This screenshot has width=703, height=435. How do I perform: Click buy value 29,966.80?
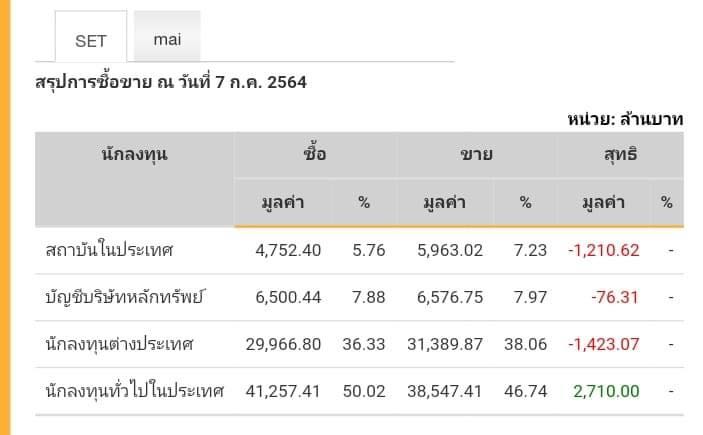tap(283, 344)
